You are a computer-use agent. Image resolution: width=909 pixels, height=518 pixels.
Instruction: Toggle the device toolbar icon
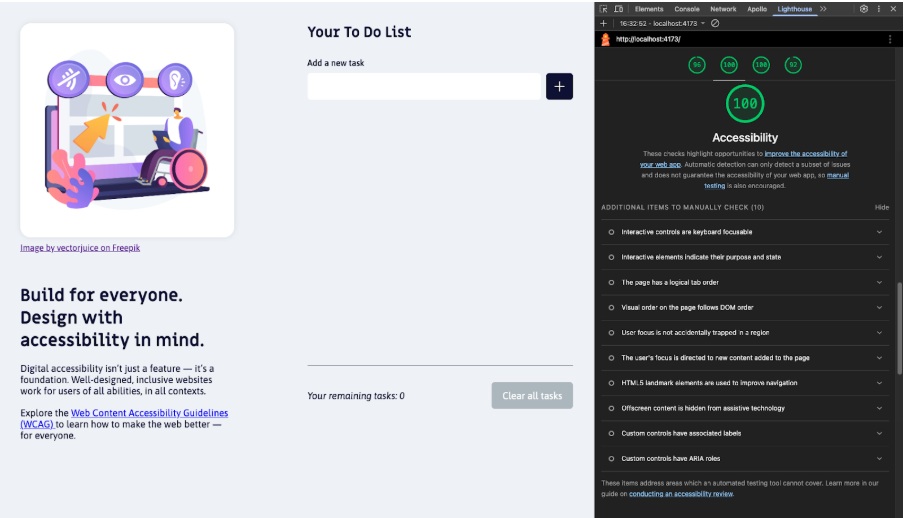coord(618,9)
